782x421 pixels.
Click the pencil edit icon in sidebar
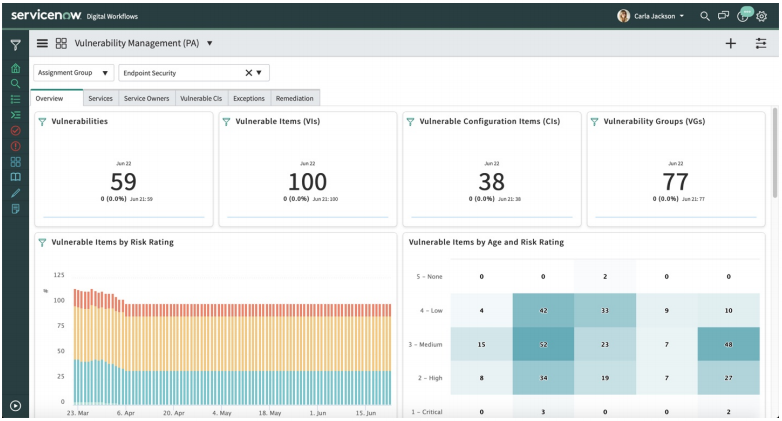click(x=15, y=192)
